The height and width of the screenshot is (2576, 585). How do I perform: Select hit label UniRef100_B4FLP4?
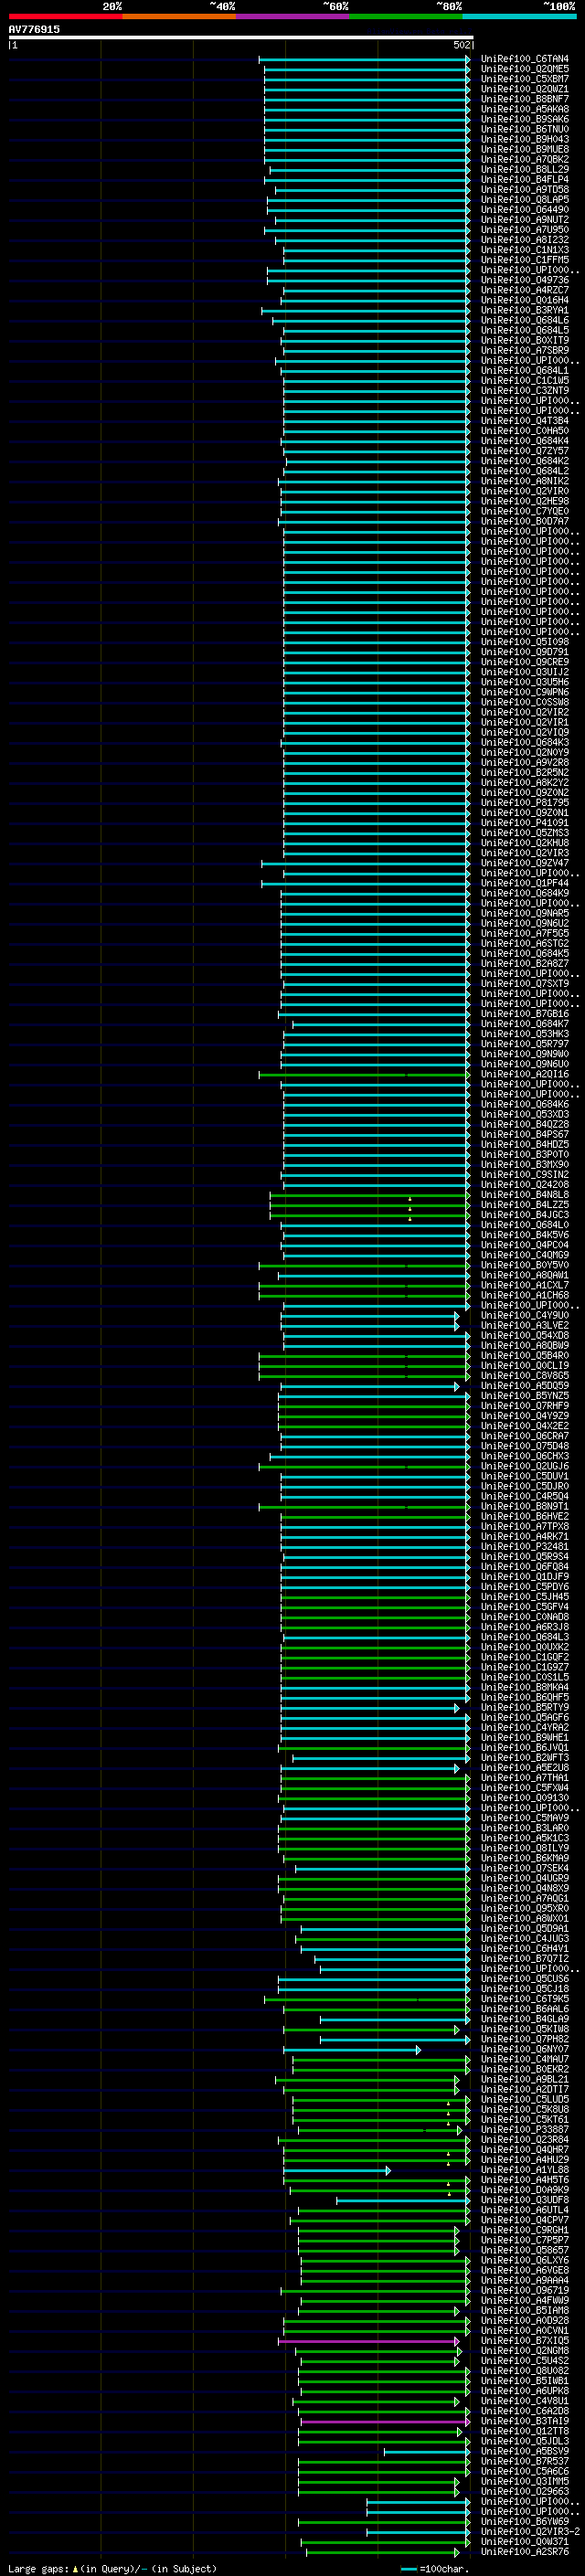point(524,180)
